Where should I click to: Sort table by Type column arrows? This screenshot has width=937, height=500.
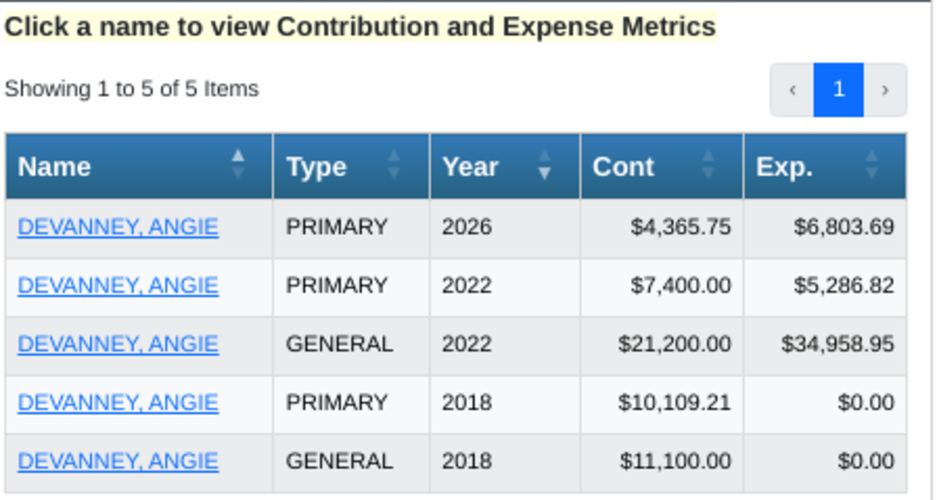(x=393, y=164)
